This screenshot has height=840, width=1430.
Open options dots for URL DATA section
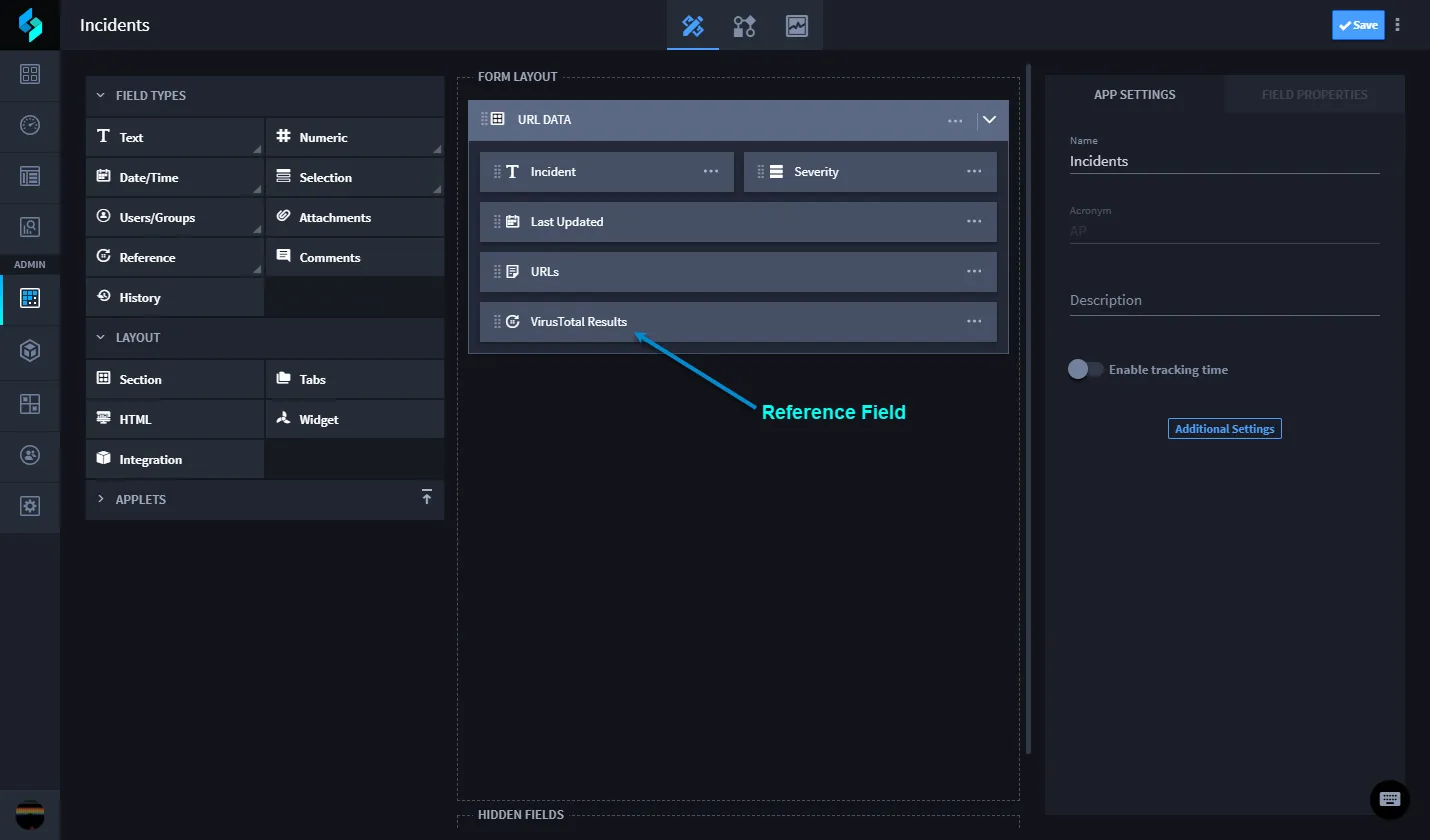[x=955, y=120]
